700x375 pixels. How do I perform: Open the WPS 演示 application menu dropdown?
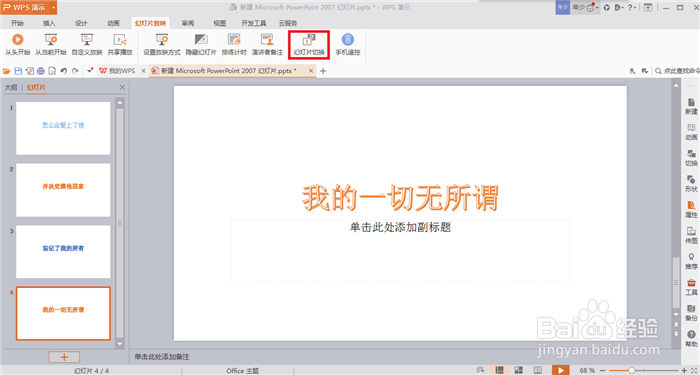[x=54, y=8]
